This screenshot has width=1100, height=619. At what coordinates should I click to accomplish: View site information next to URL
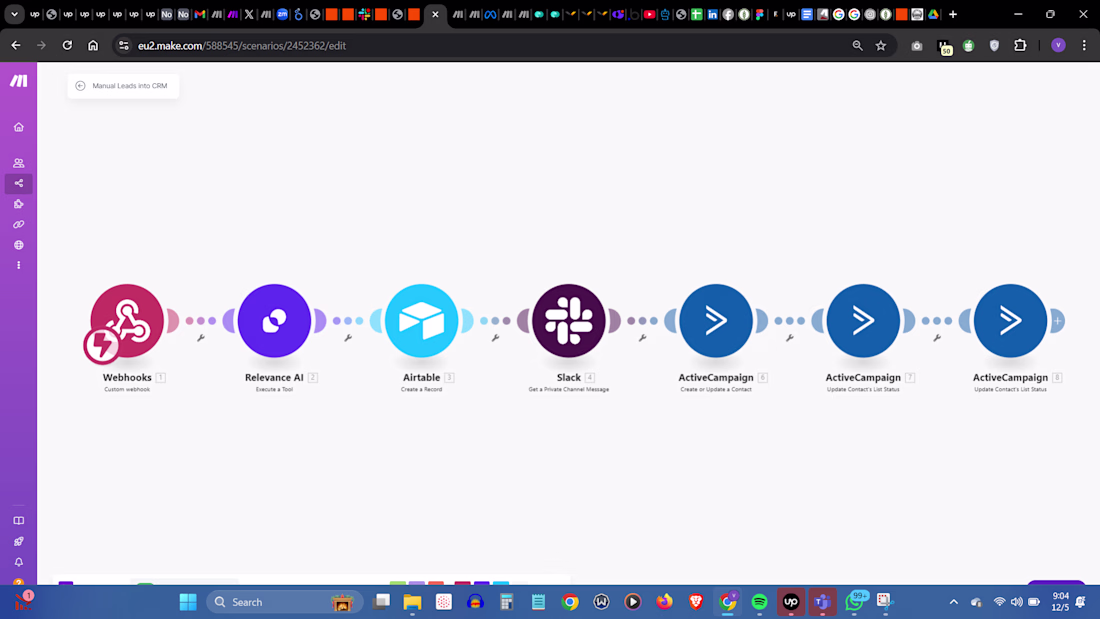coord(123,46)
